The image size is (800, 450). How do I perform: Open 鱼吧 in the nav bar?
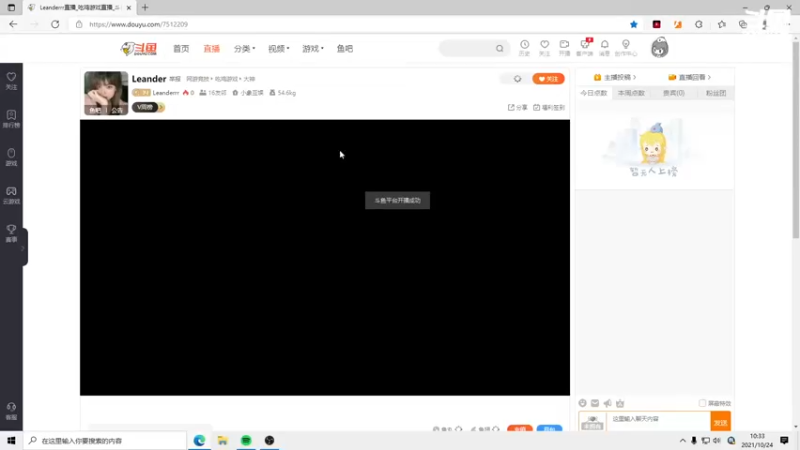[x=344, y=48]
